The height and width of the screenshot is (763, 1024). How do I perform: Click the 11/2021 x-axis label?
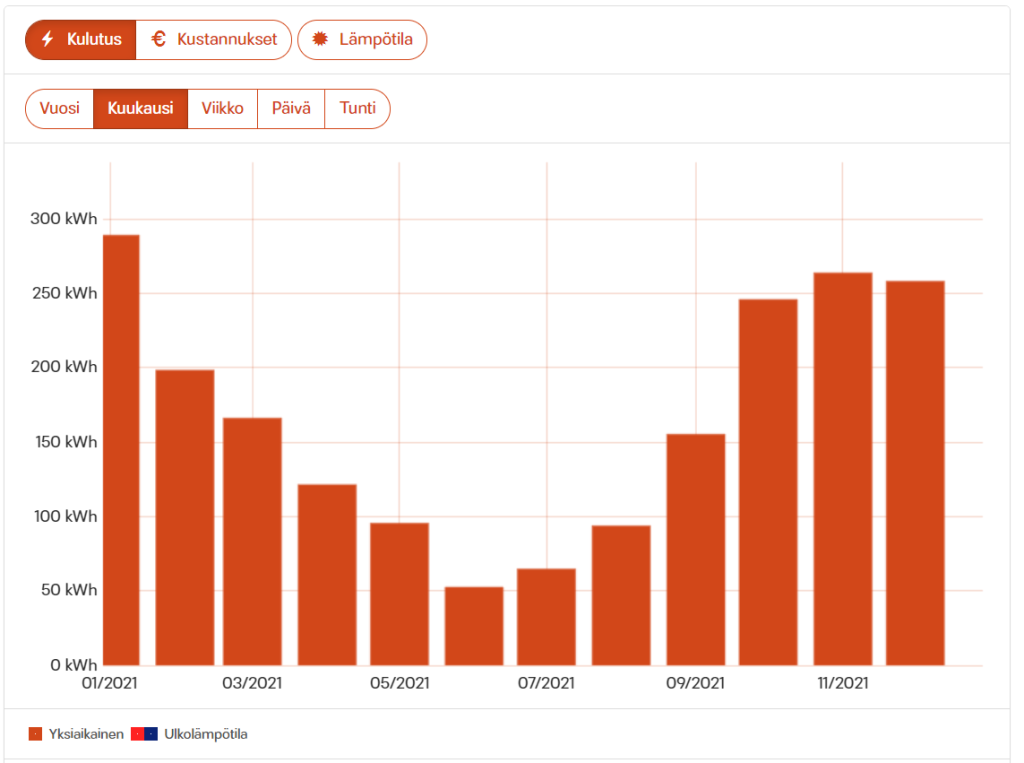843,683
